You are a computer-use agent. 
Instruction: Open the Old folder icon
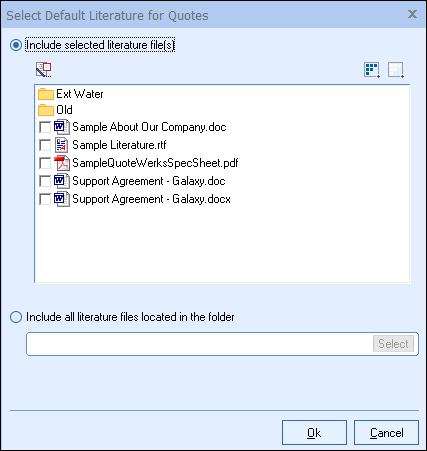(46, 110)
